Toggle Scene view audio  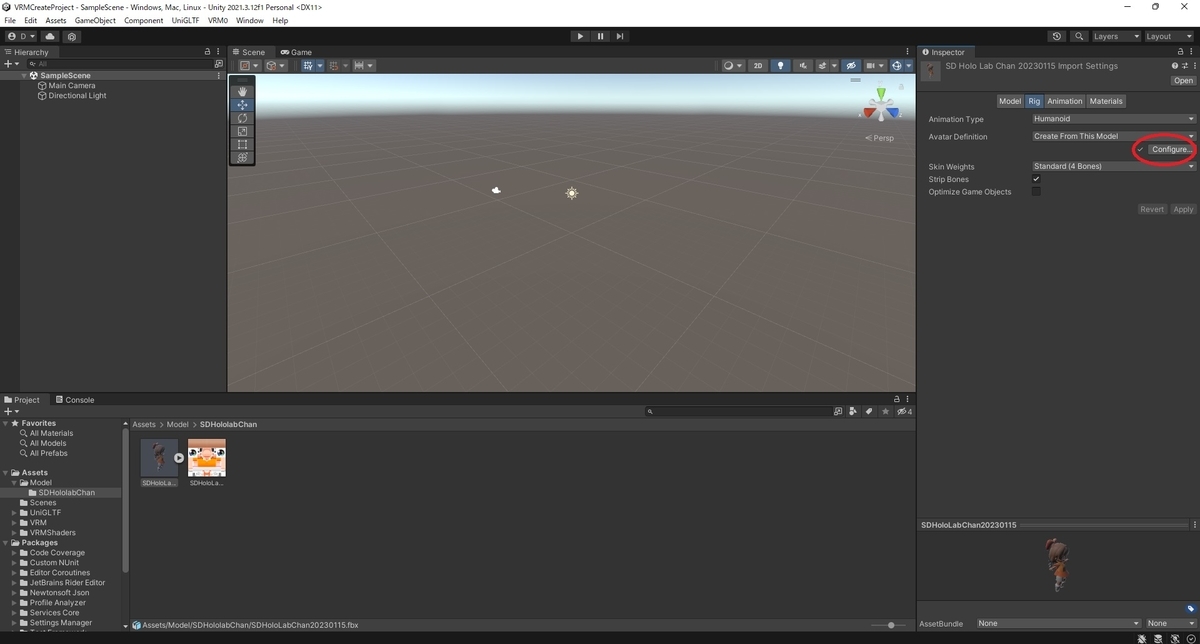point(803,66)
